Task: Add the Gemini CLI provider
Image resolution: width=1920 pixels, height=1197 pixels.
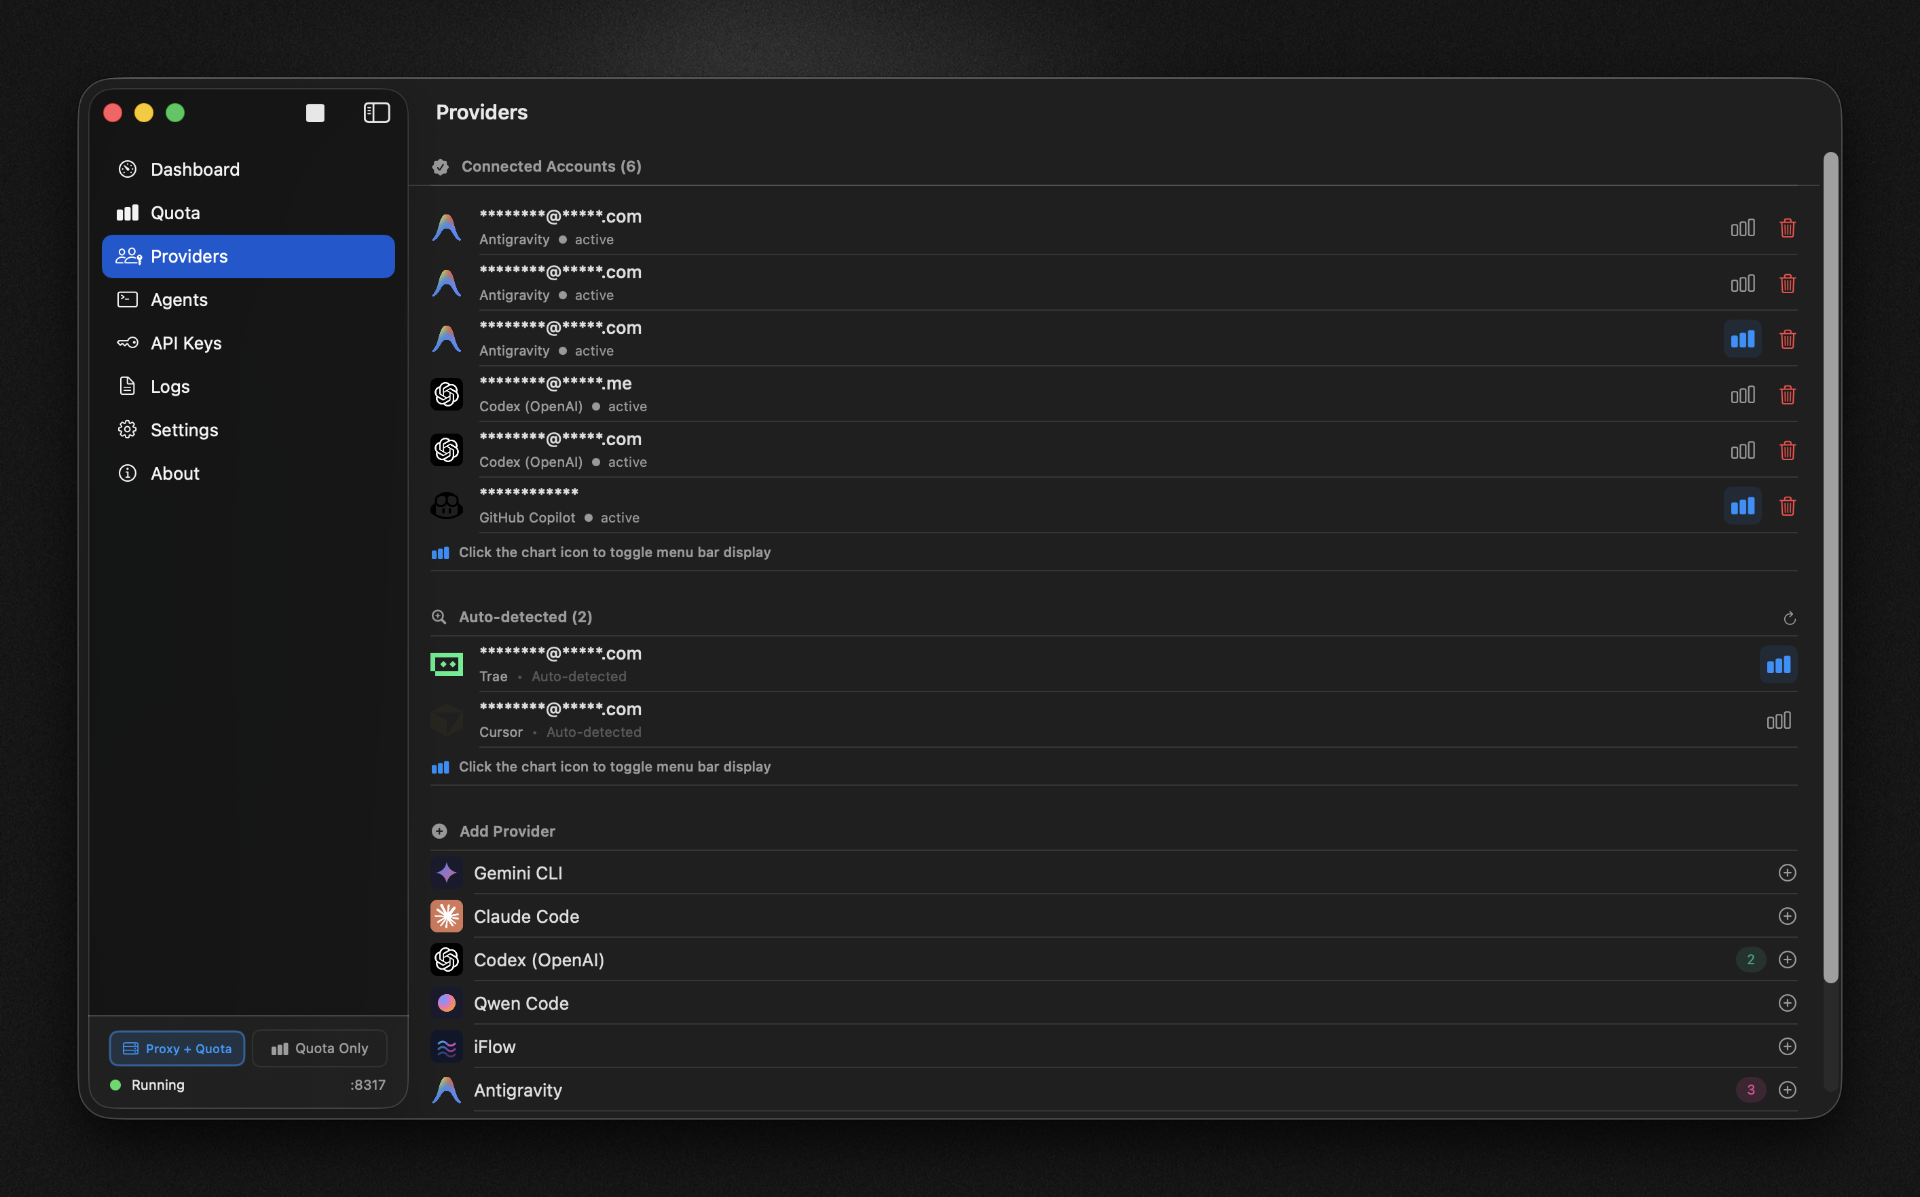Action: tap(1787, 873)
